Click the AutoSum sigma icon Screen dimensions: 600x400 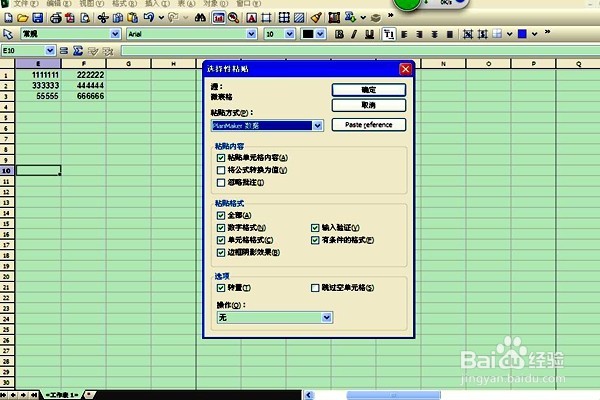tap(78, 51)
